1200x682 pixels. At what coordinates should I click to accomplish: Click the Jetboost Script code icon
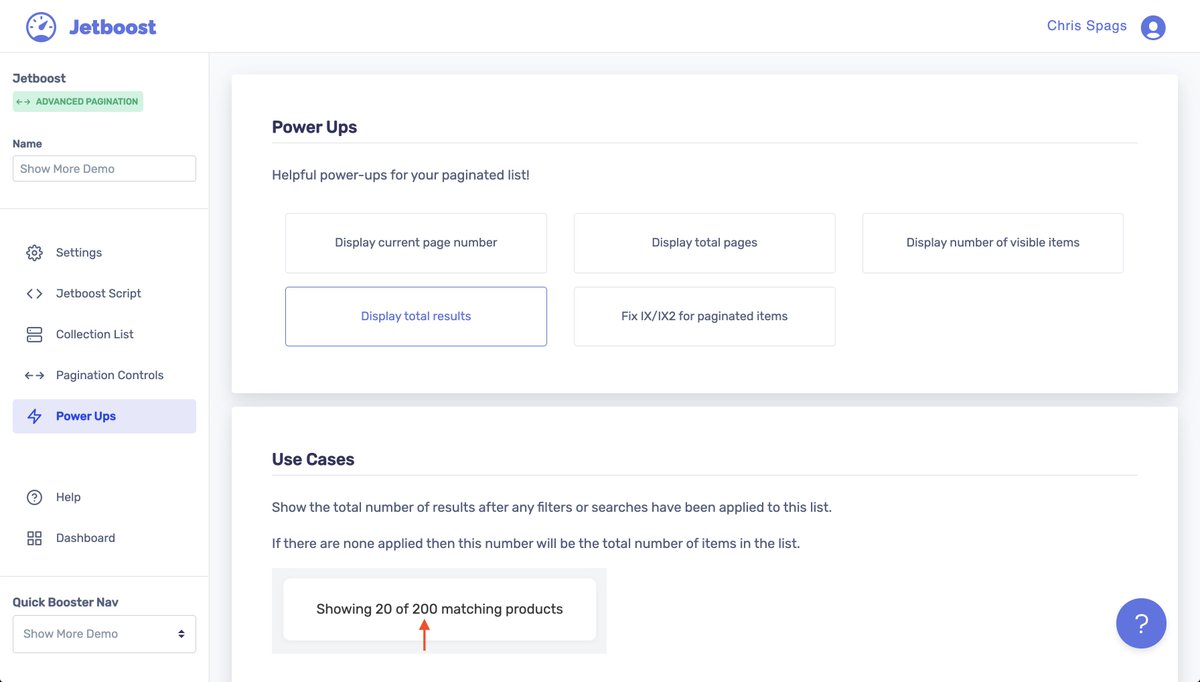tap(34, 294)
